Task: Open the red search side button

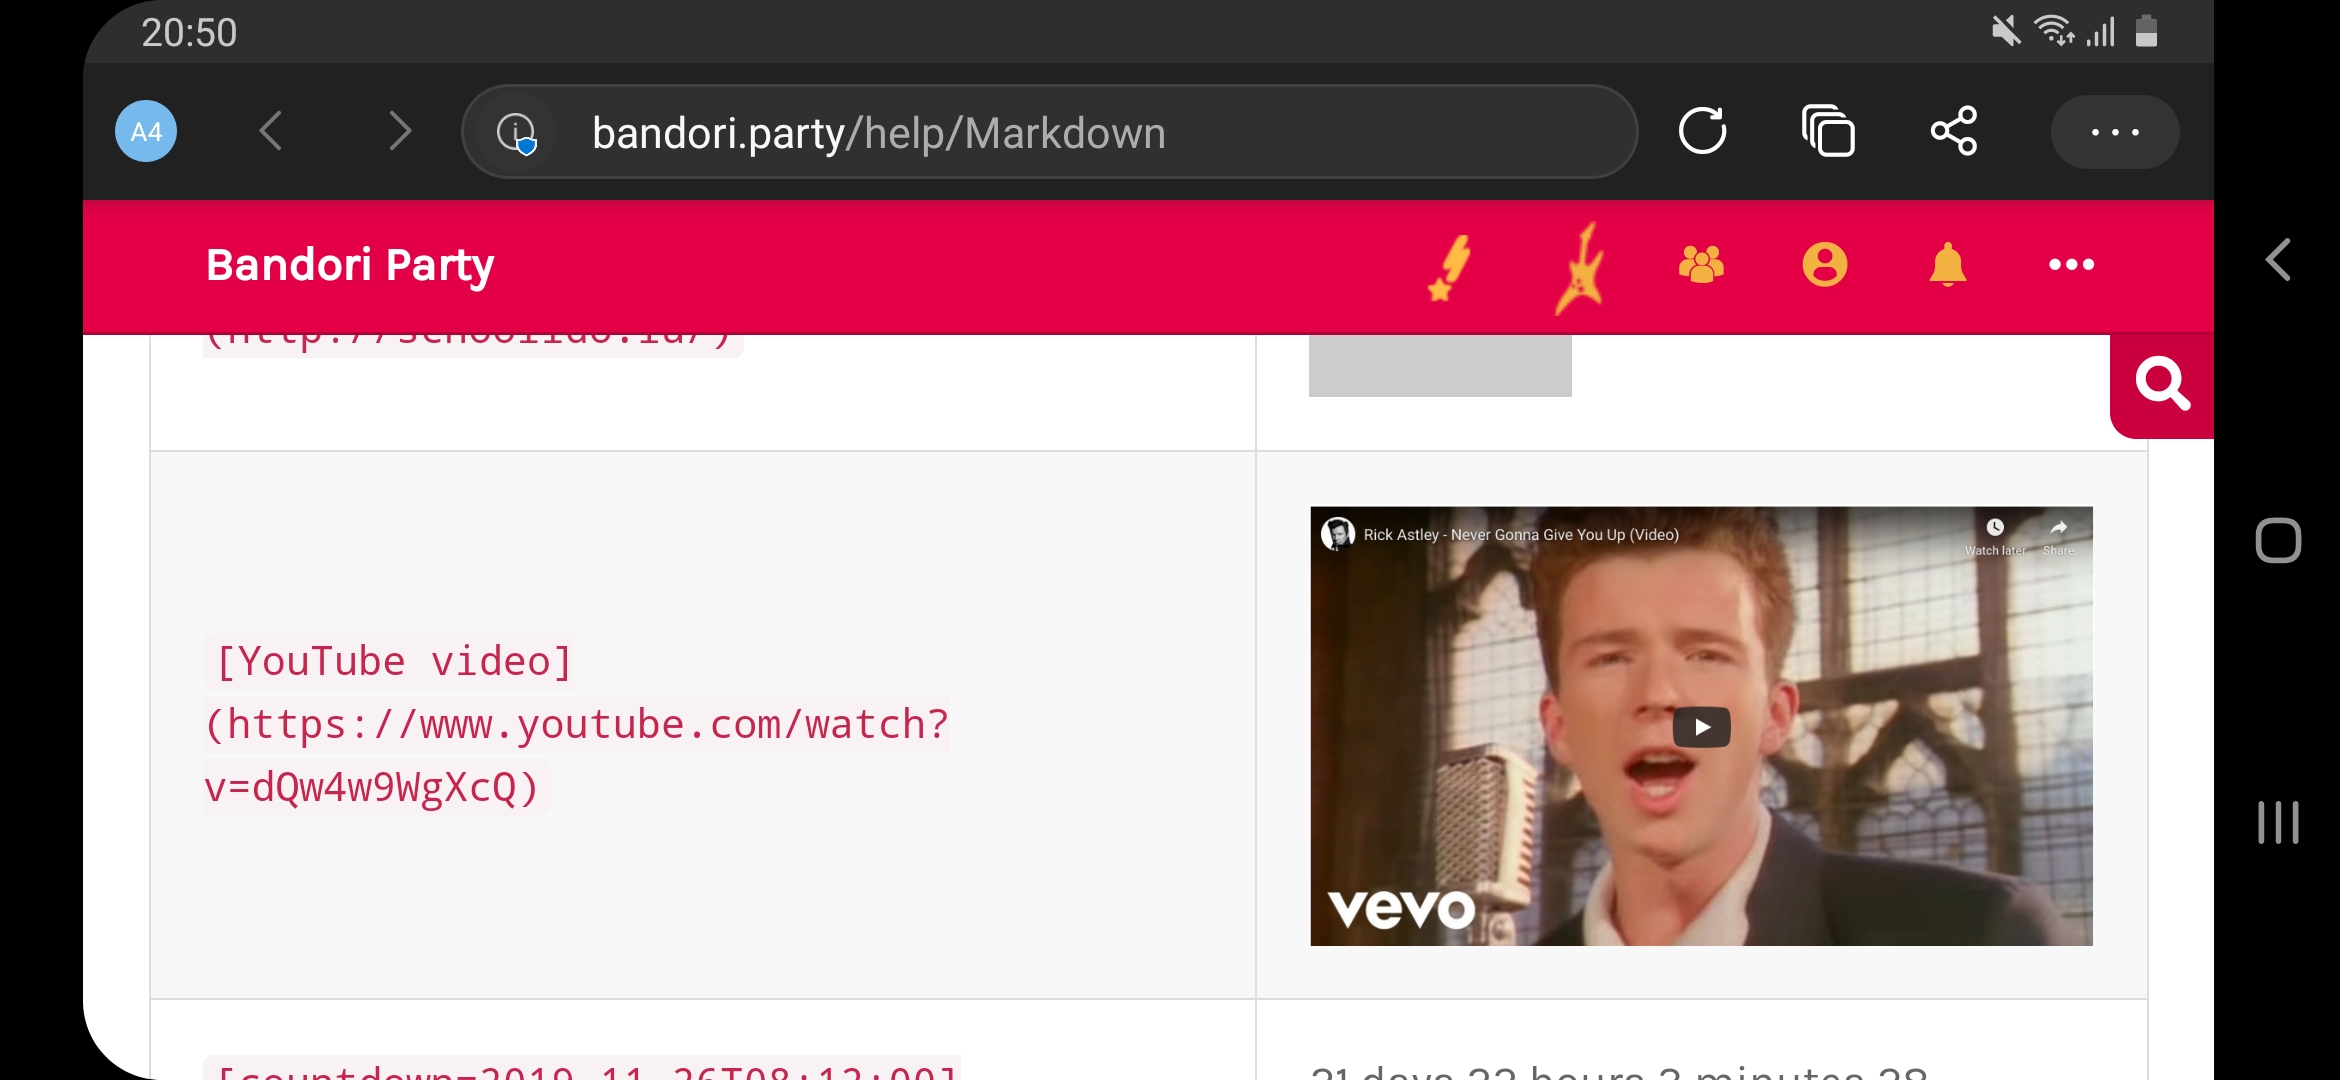Action: (x=2162, y=384)
